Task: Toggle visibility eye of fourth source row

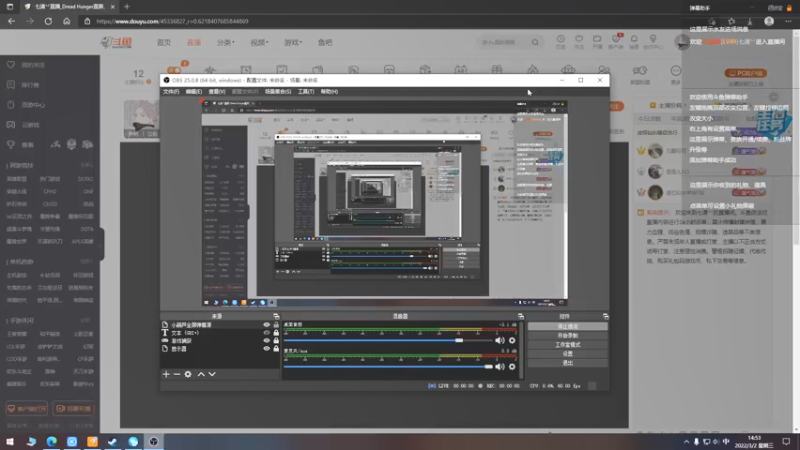Action: point(266,349)
